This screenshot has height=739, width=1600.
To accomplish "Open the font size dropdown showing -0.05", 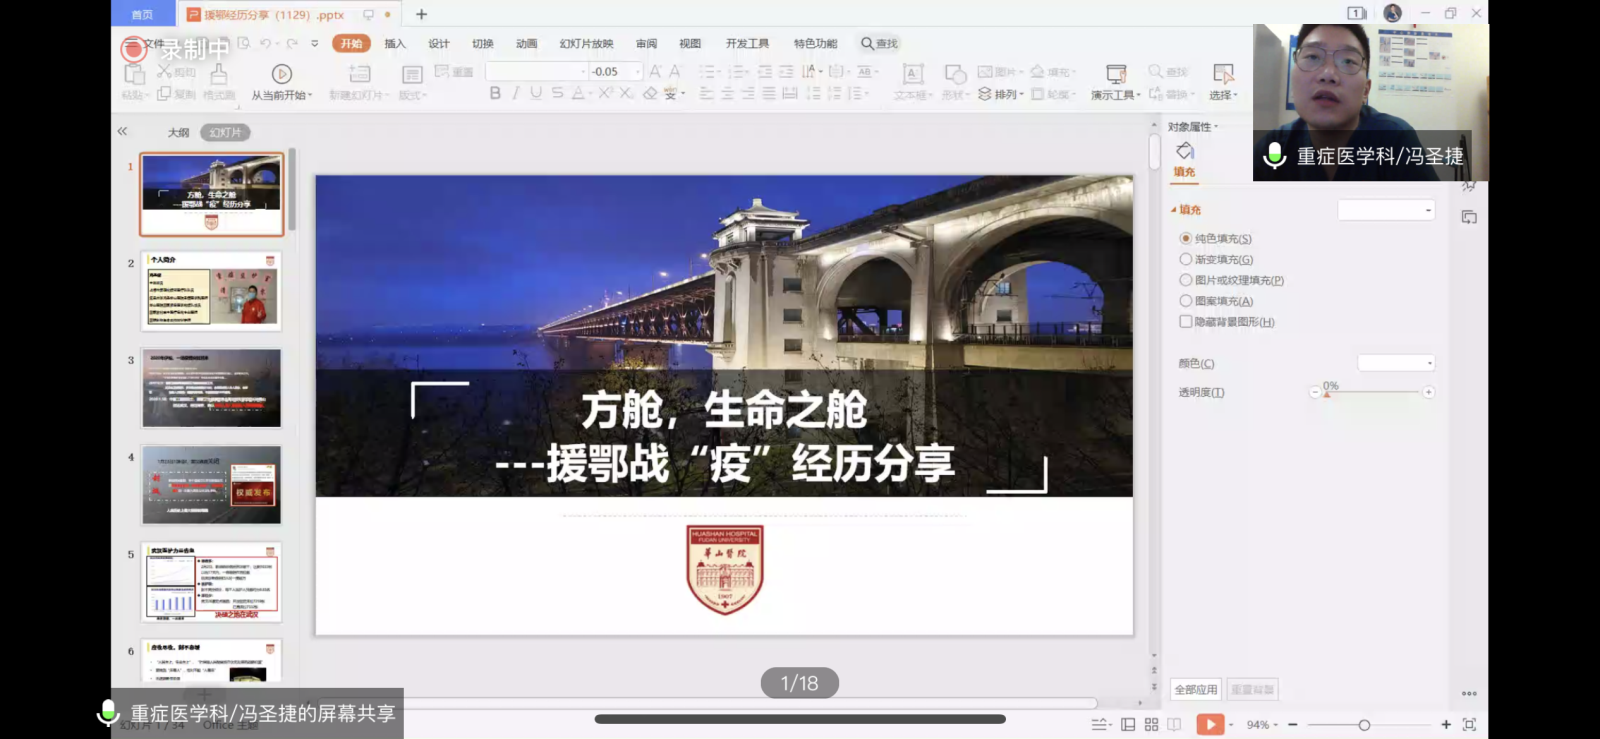I will pyautogui.click(x=637, y=72).
